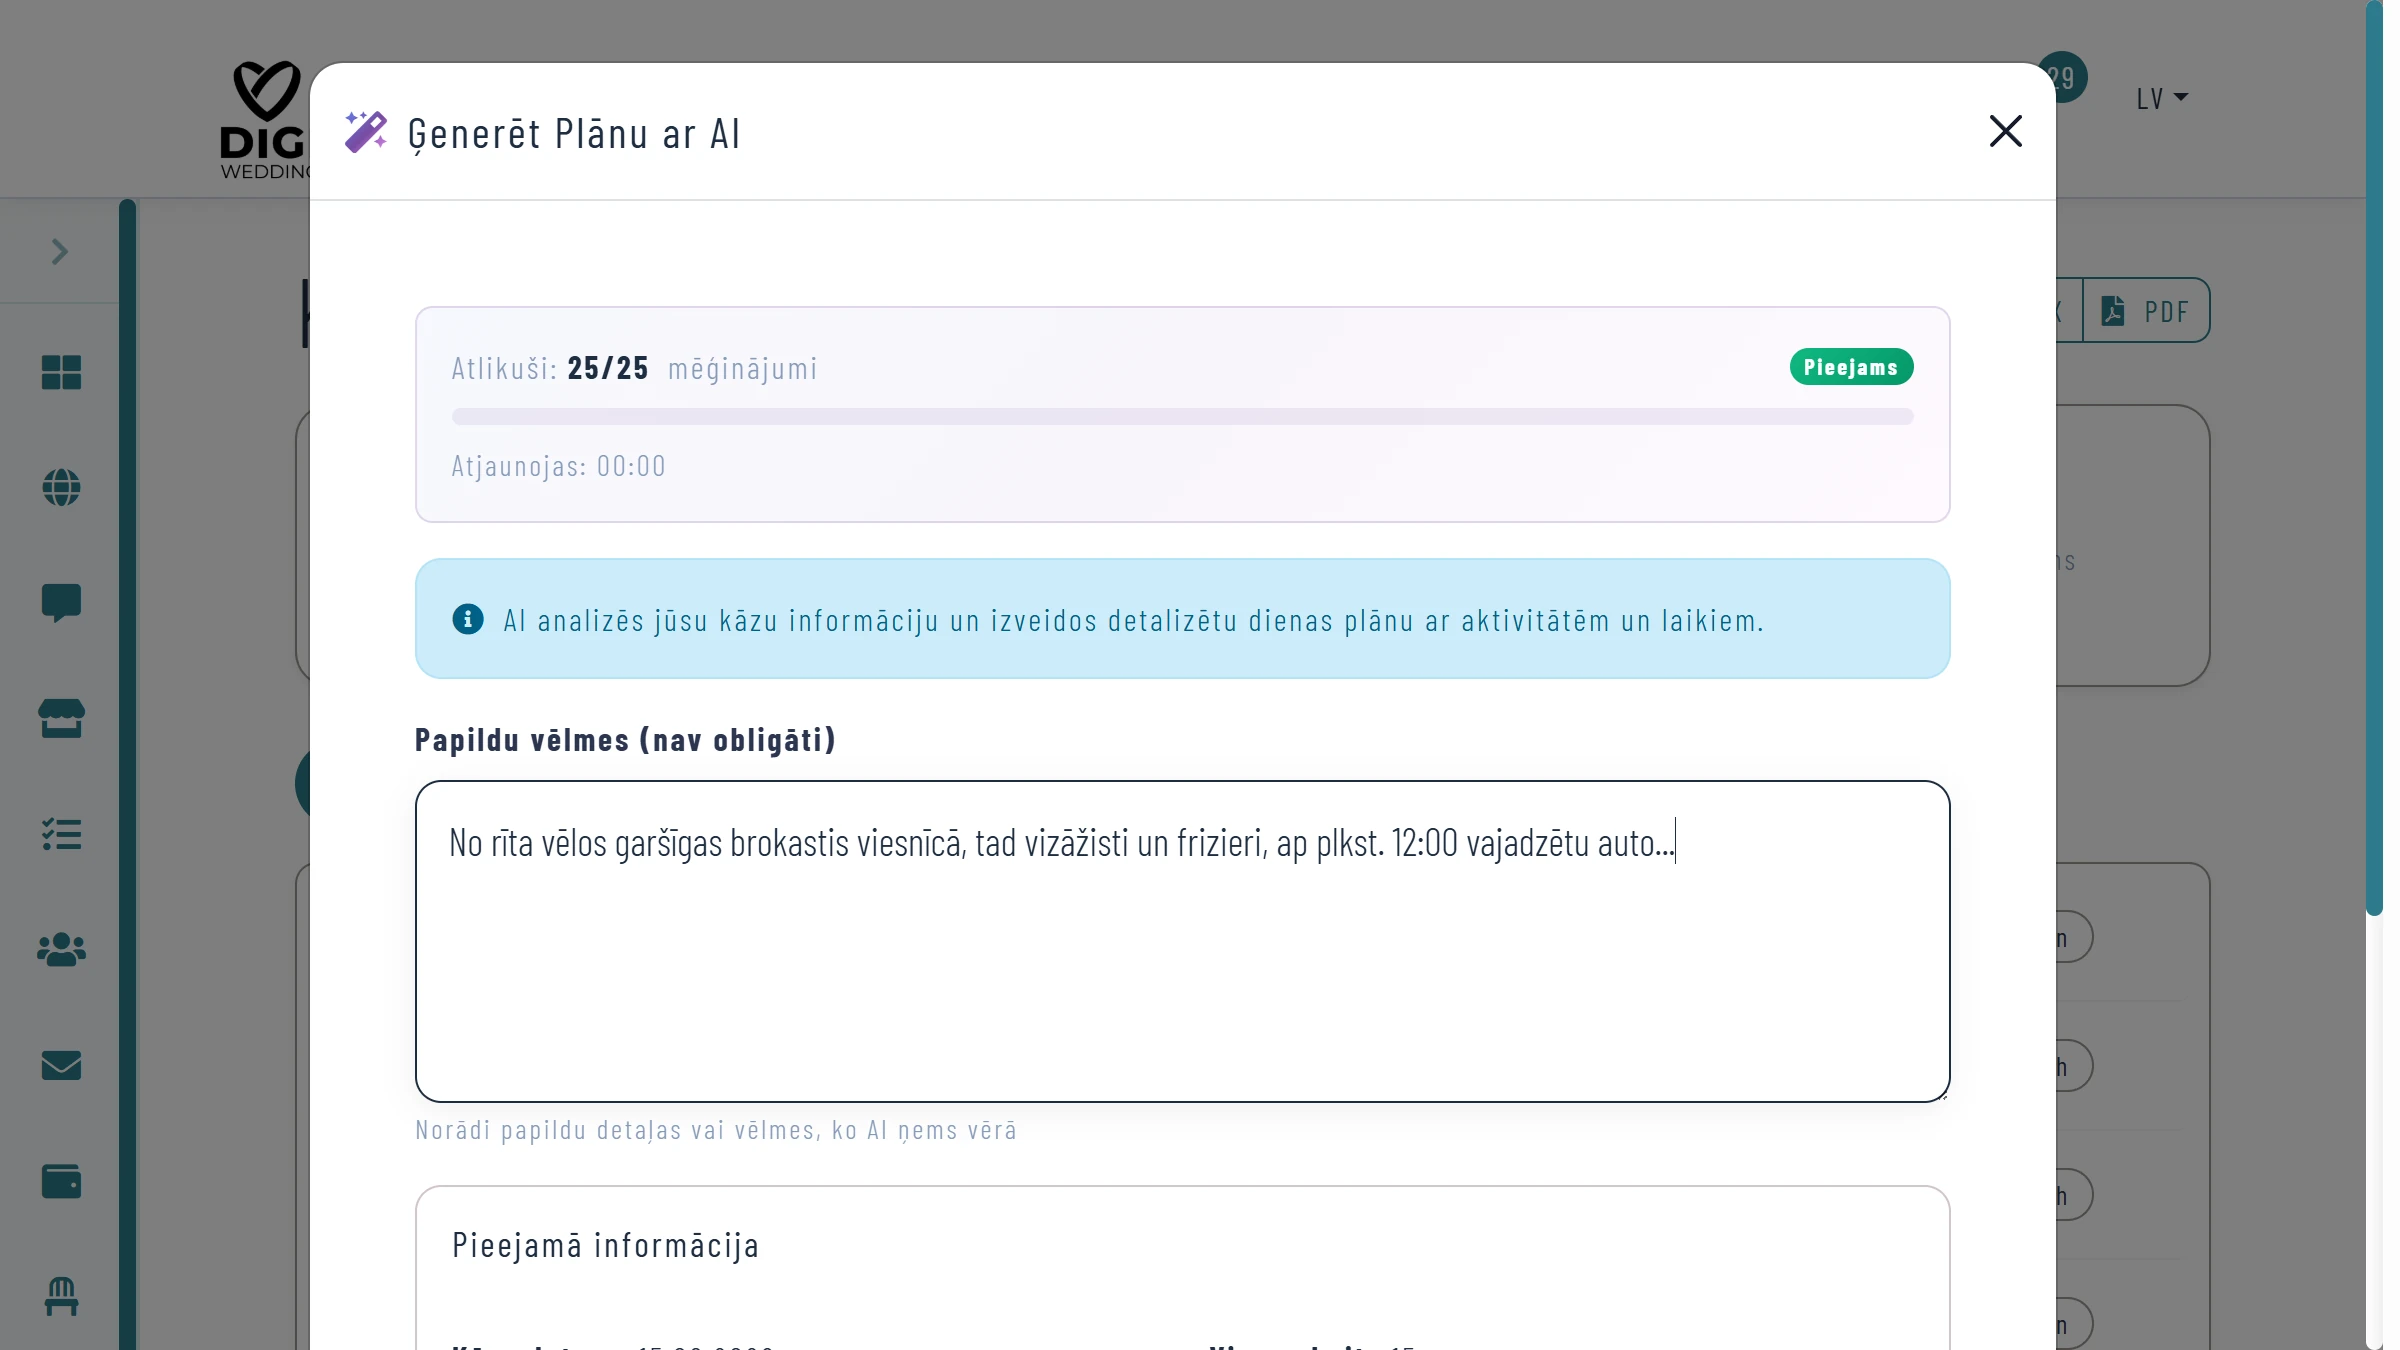2400x1350 pixels.
Task: Open the dashboard grid icon in sidebar
Action: pos(61,372)
